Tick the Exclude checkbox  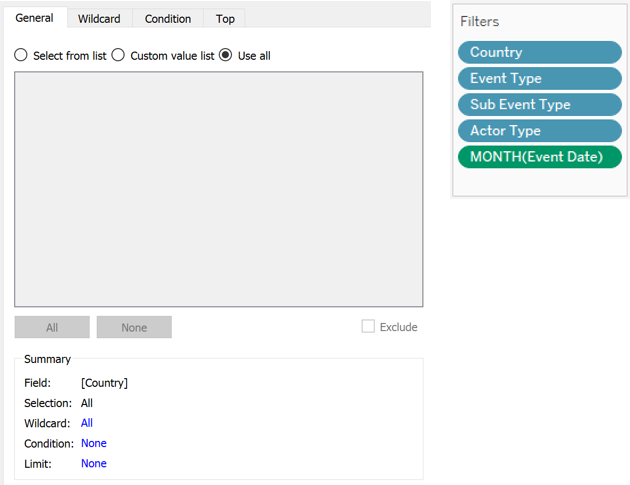pos(368,326)
